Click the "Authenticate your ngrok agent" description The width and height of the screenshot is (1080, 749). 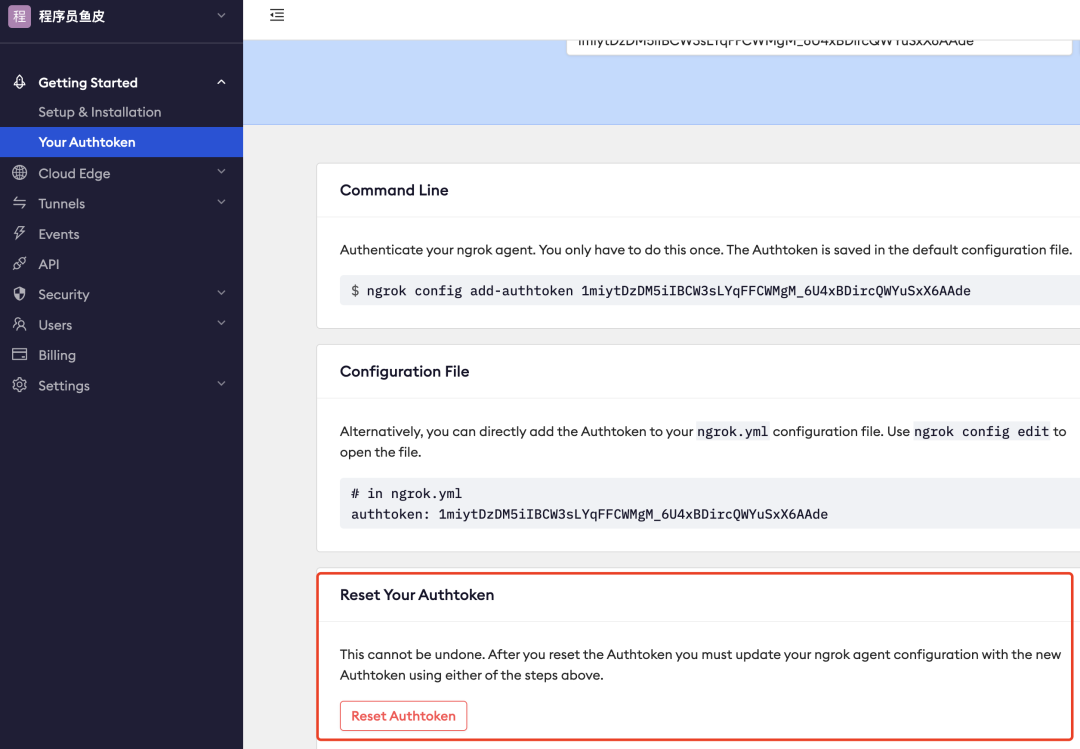706,249
